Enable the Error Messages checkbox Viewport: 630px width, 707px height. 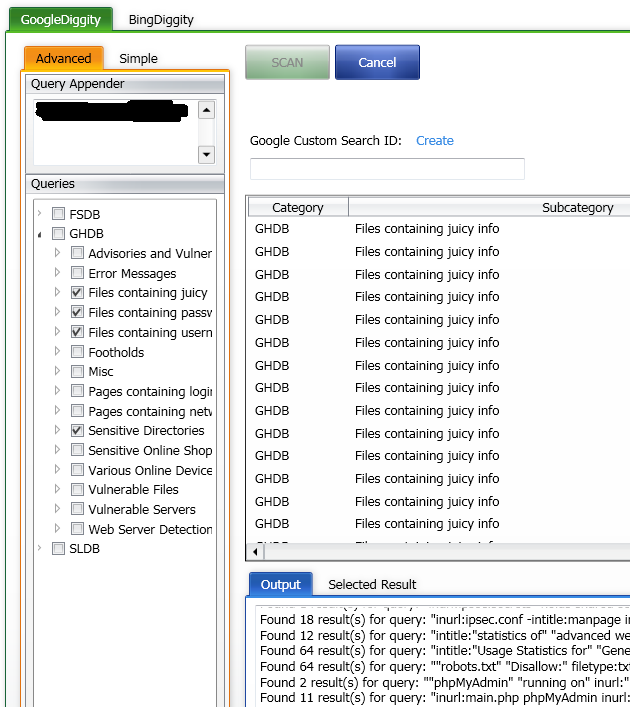tap(77, 272)
